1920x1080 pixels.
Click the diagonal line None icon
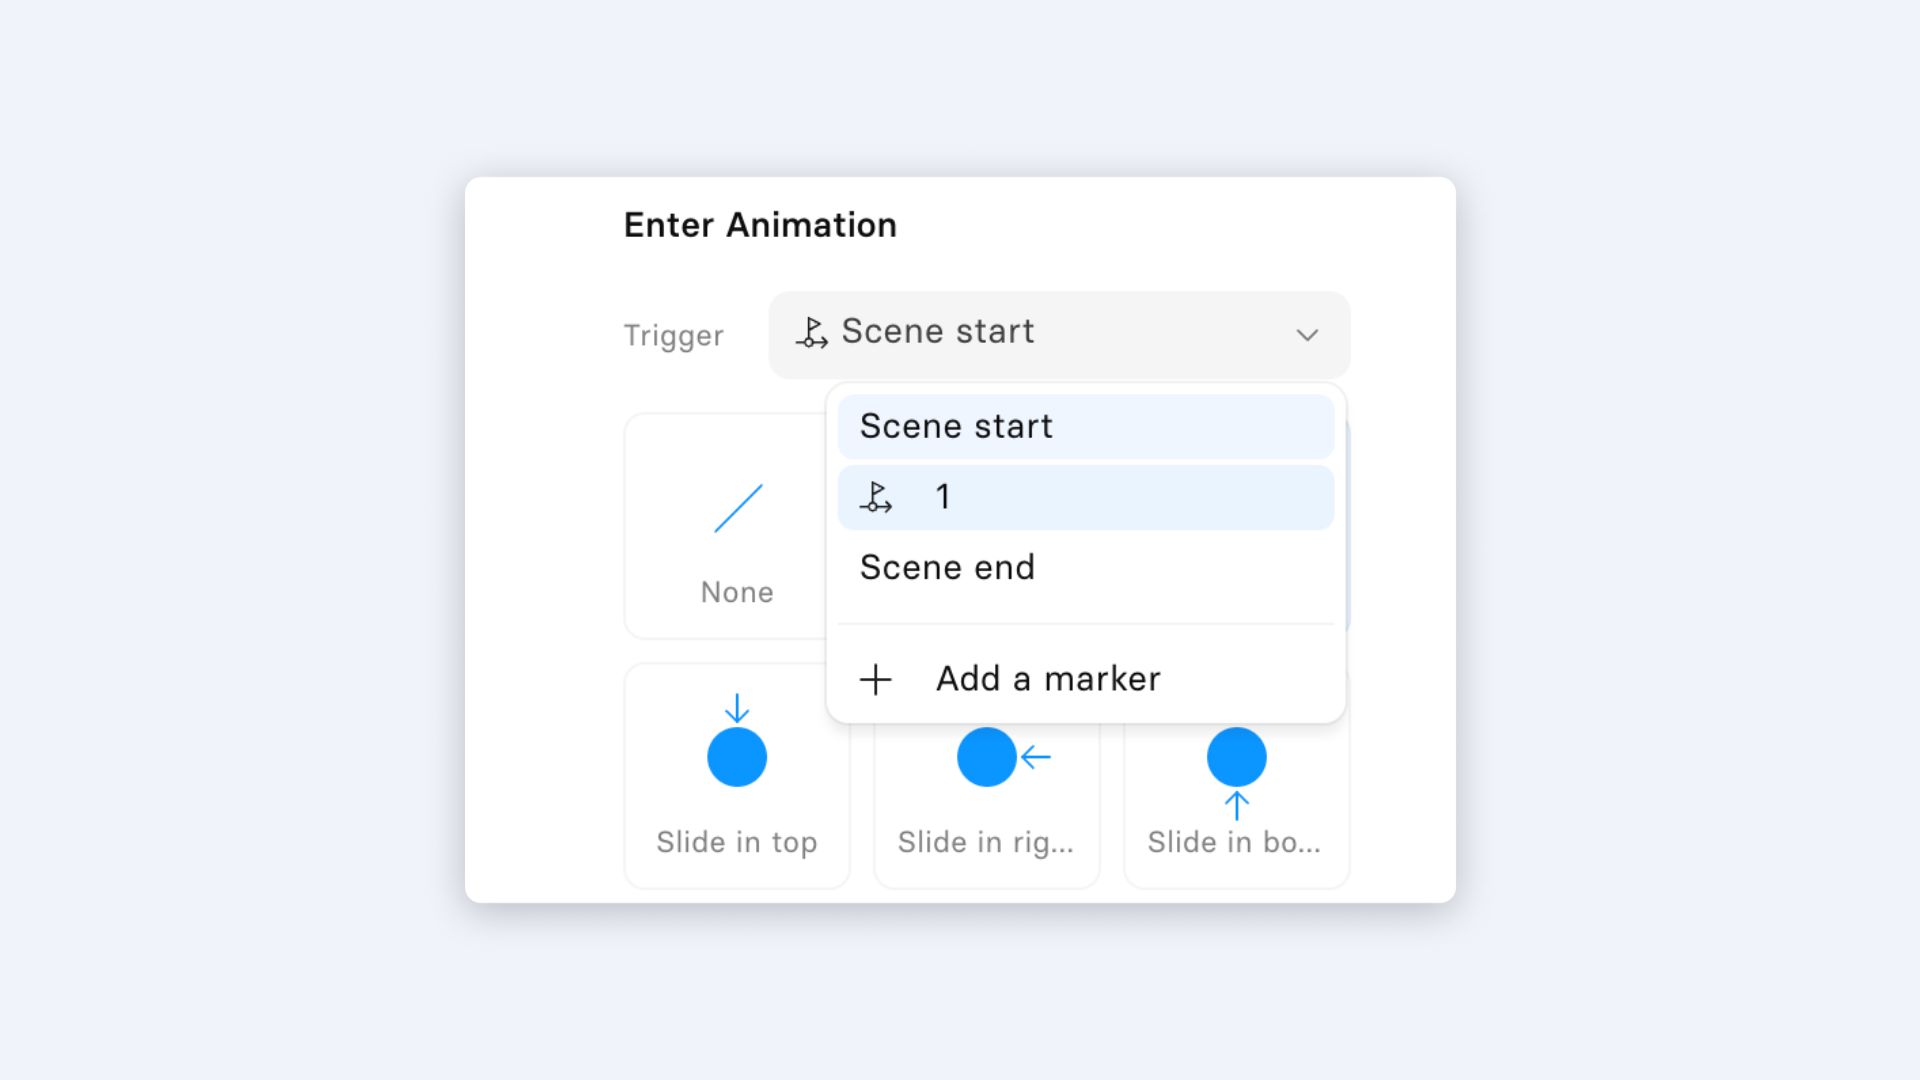pos(738,509)
